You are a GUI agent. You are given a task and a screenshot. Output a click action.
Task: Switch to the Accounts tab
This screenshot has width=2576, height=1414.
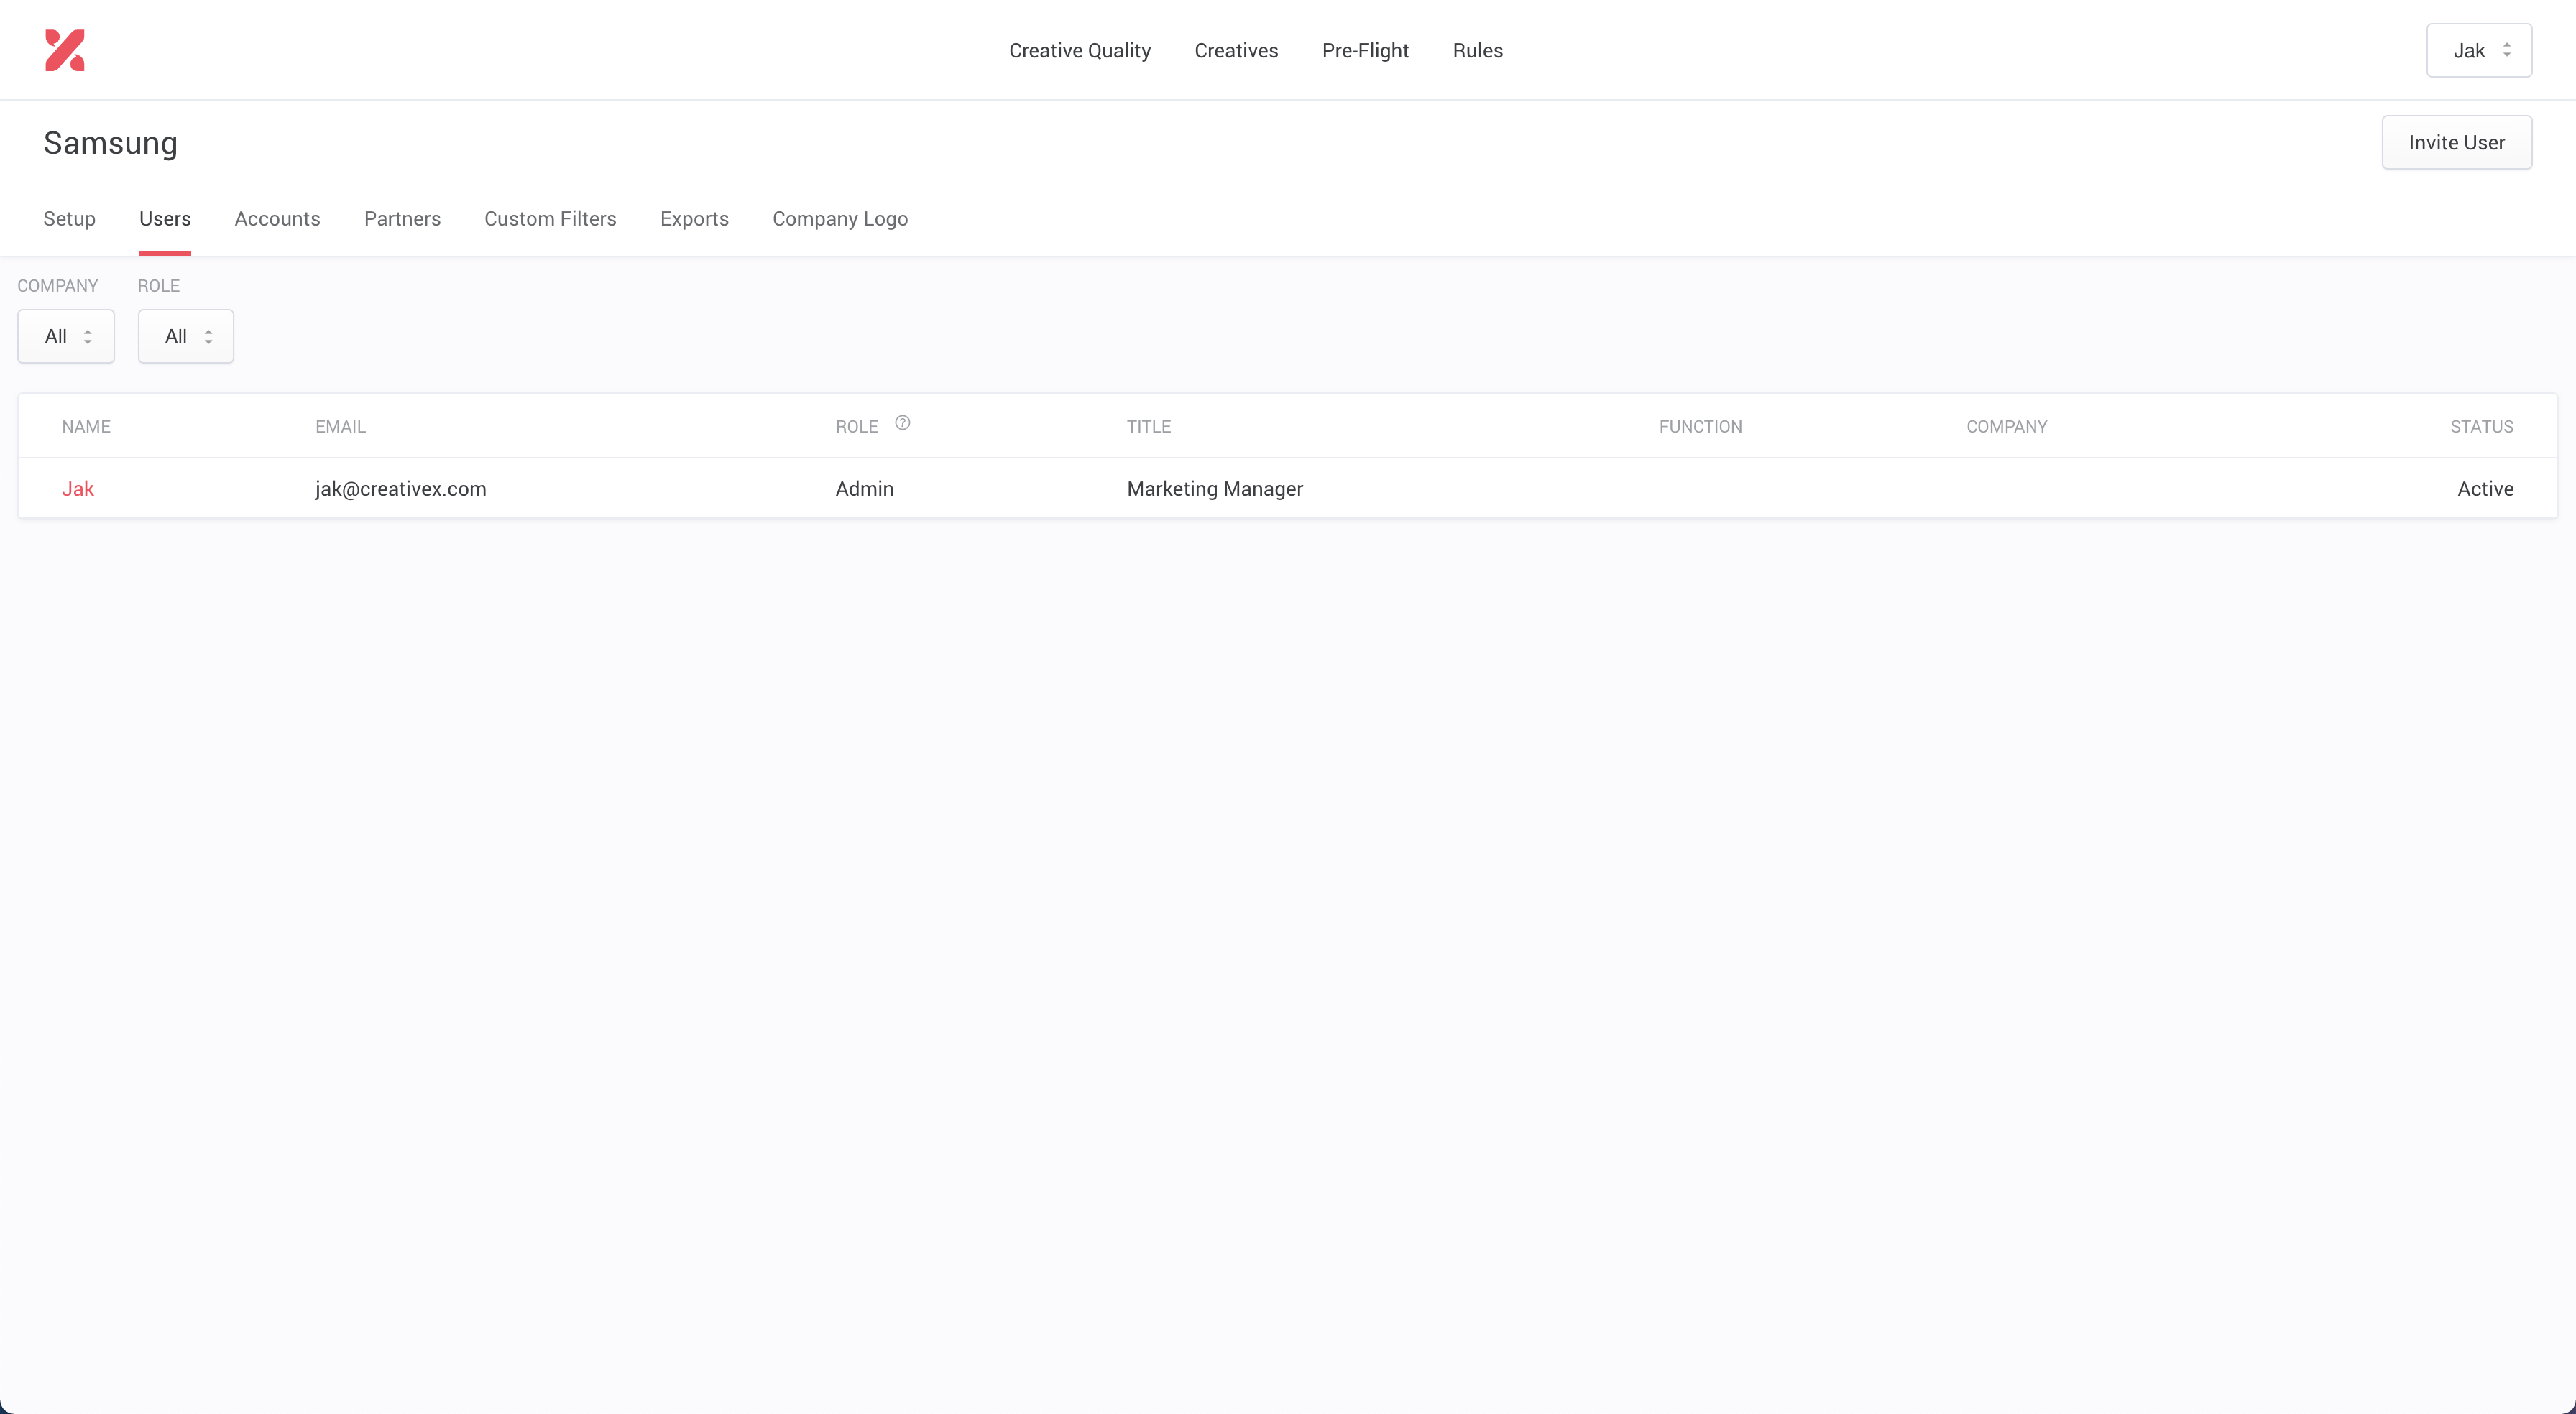(x=277, y=219)
